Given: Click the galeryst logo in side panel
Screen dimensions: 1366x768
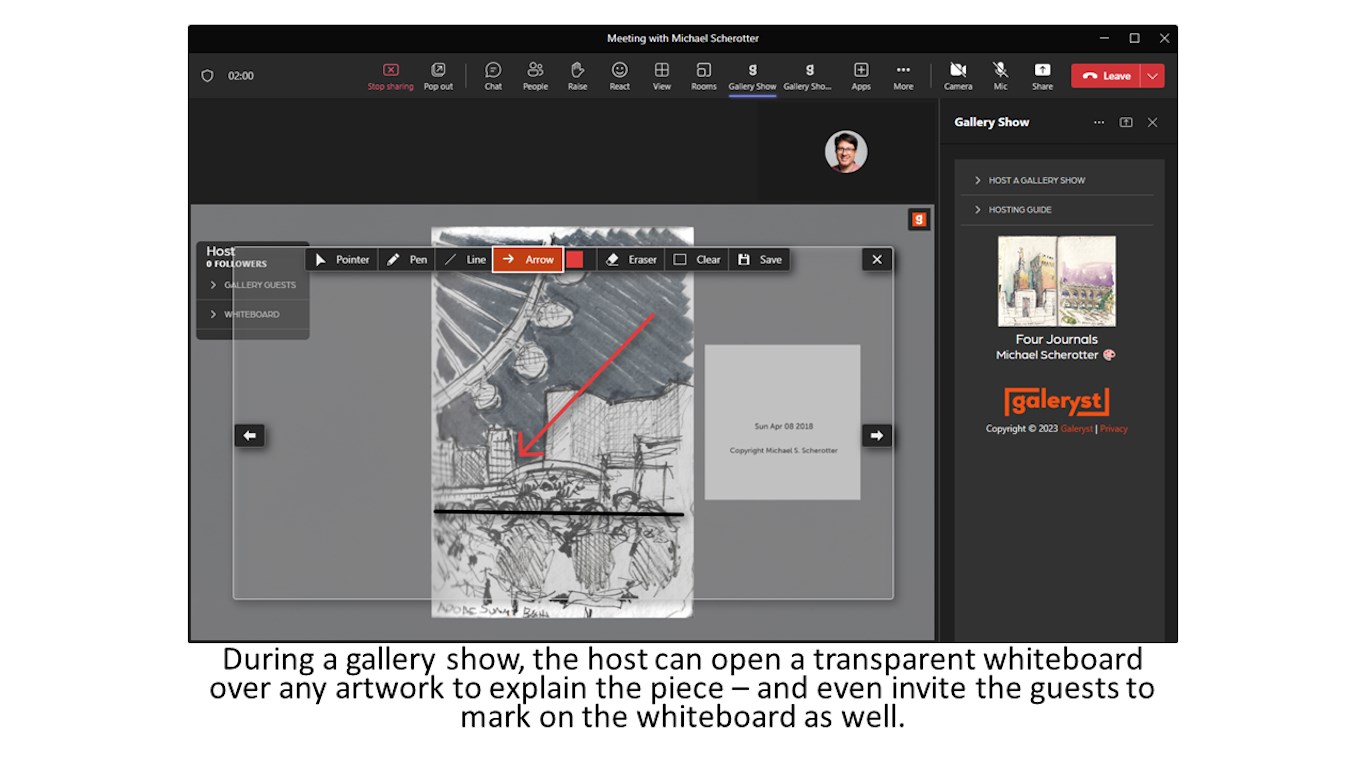Looking at the screenshot, I should pos(1057,402).
